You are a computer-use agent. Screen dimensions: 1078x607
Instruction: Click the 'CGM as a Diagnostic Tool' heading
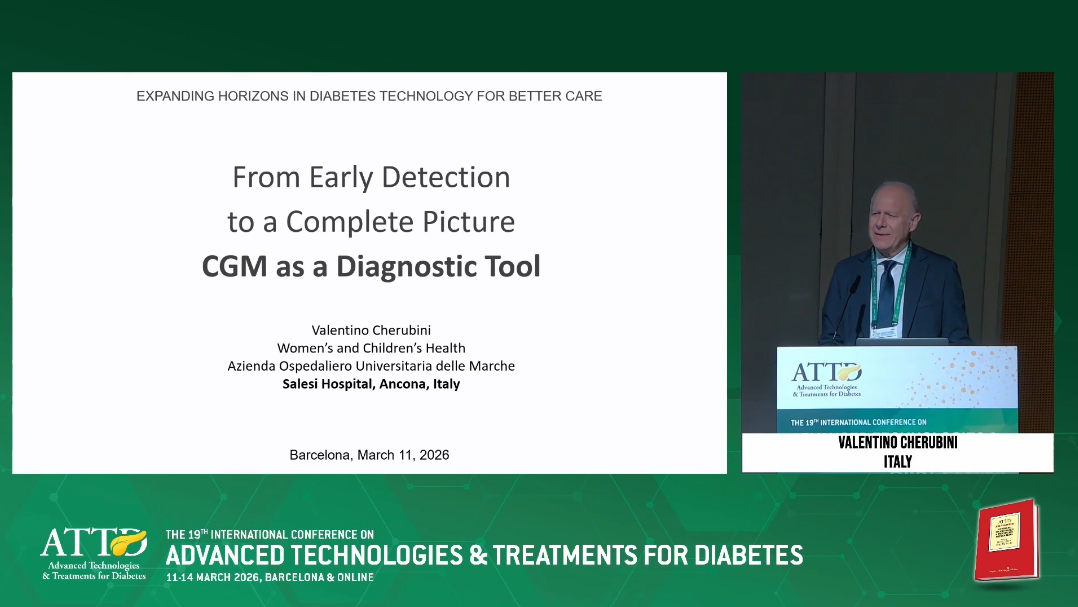pyautogui.click(x=371, y=267)
